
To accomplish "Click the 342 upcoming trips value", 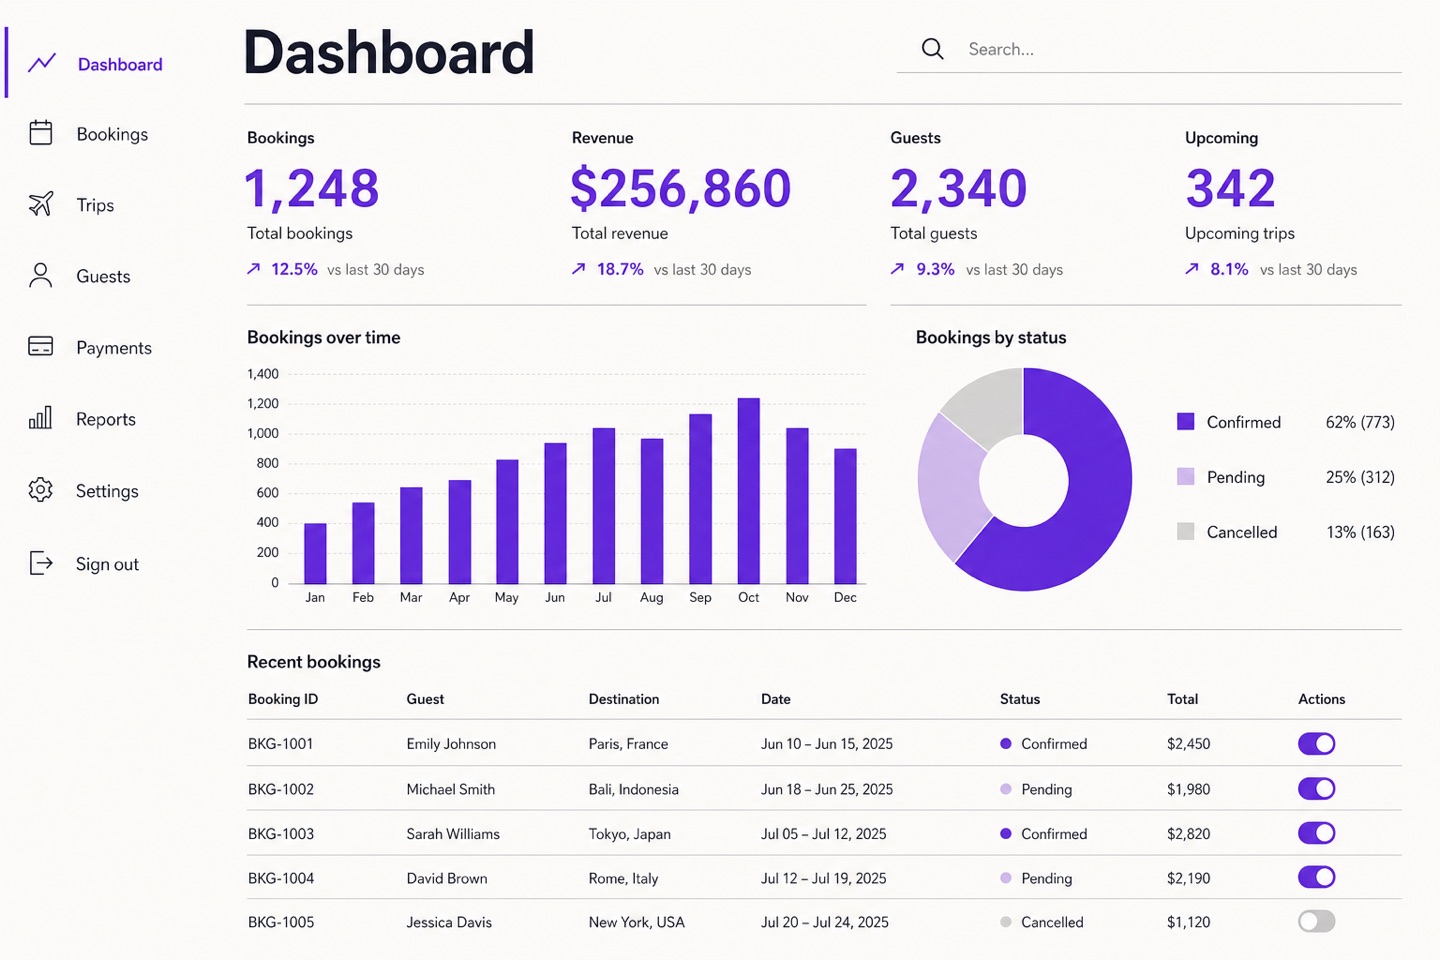I will tap(1231, 188).
